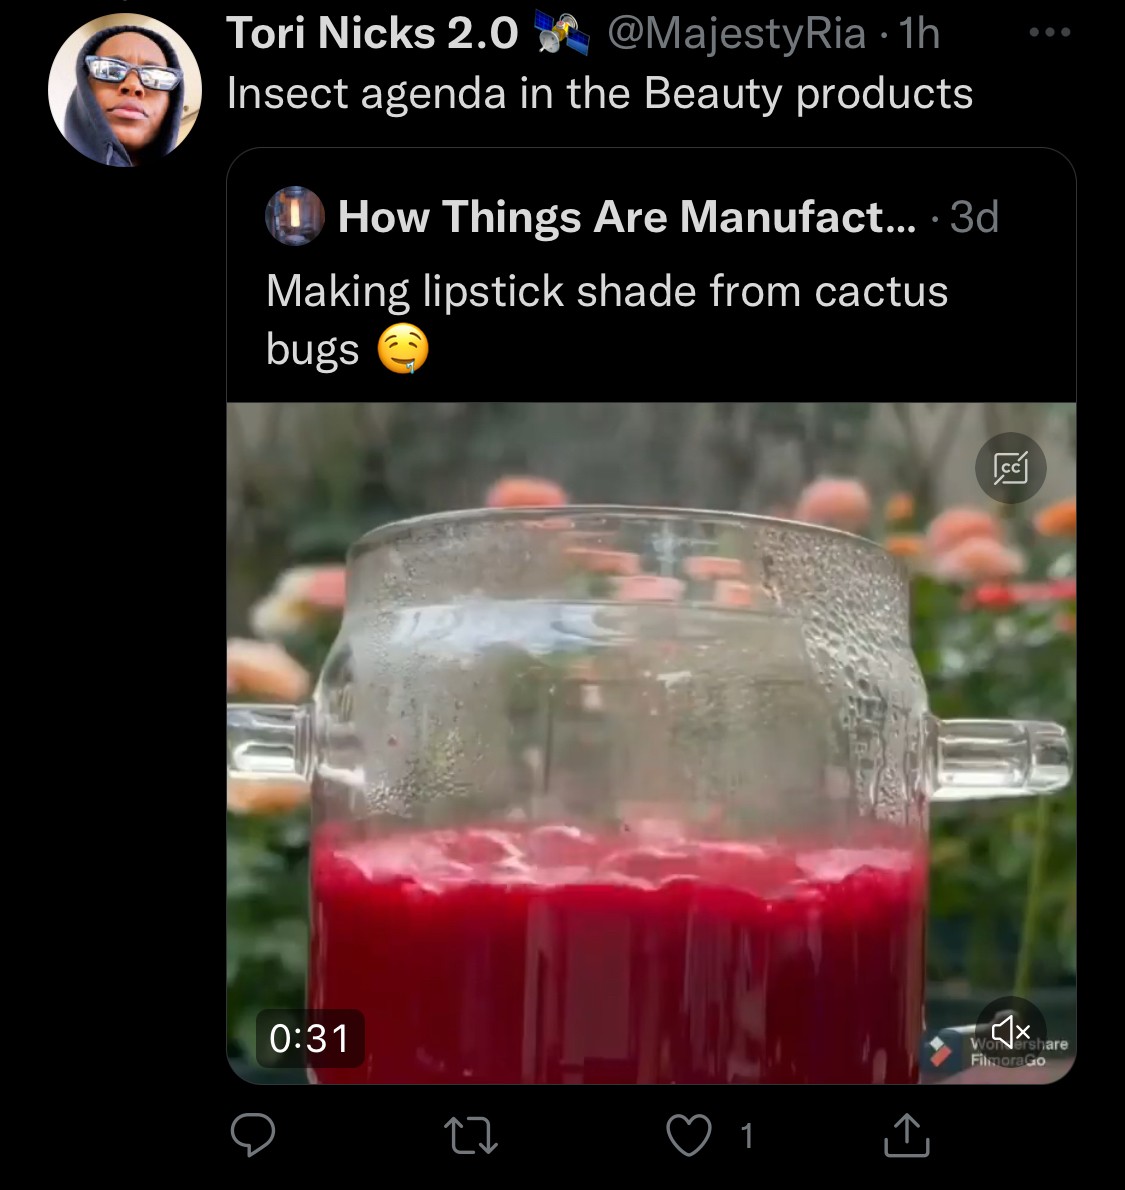The height and width of the screenshot is (1190, 1125).
Task: Toggle closed captions on the video
Action: tap(1011, 467)
